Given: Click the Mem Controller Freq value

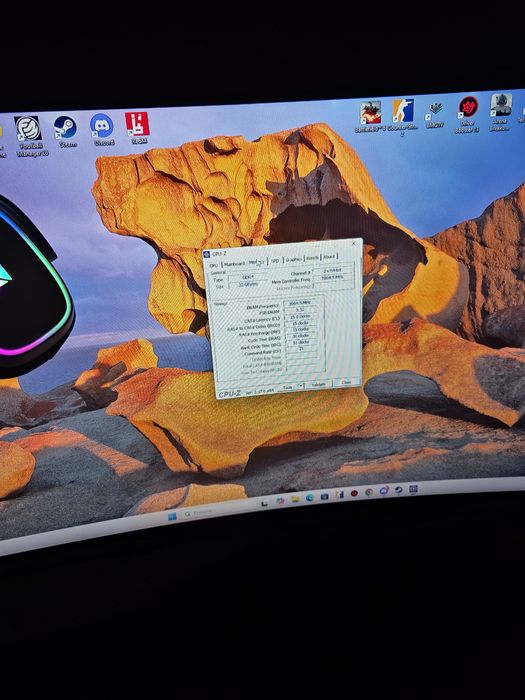Looking at the screenshot, I should (x=333, y=278).
